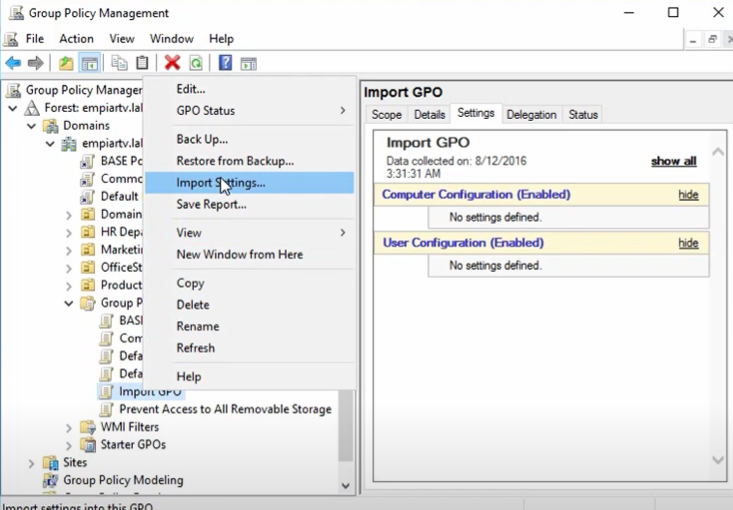This screenshot has height=510, width=733.
Task: Click the Paste clipboard toolbar icon
Action: click(143, 63)
